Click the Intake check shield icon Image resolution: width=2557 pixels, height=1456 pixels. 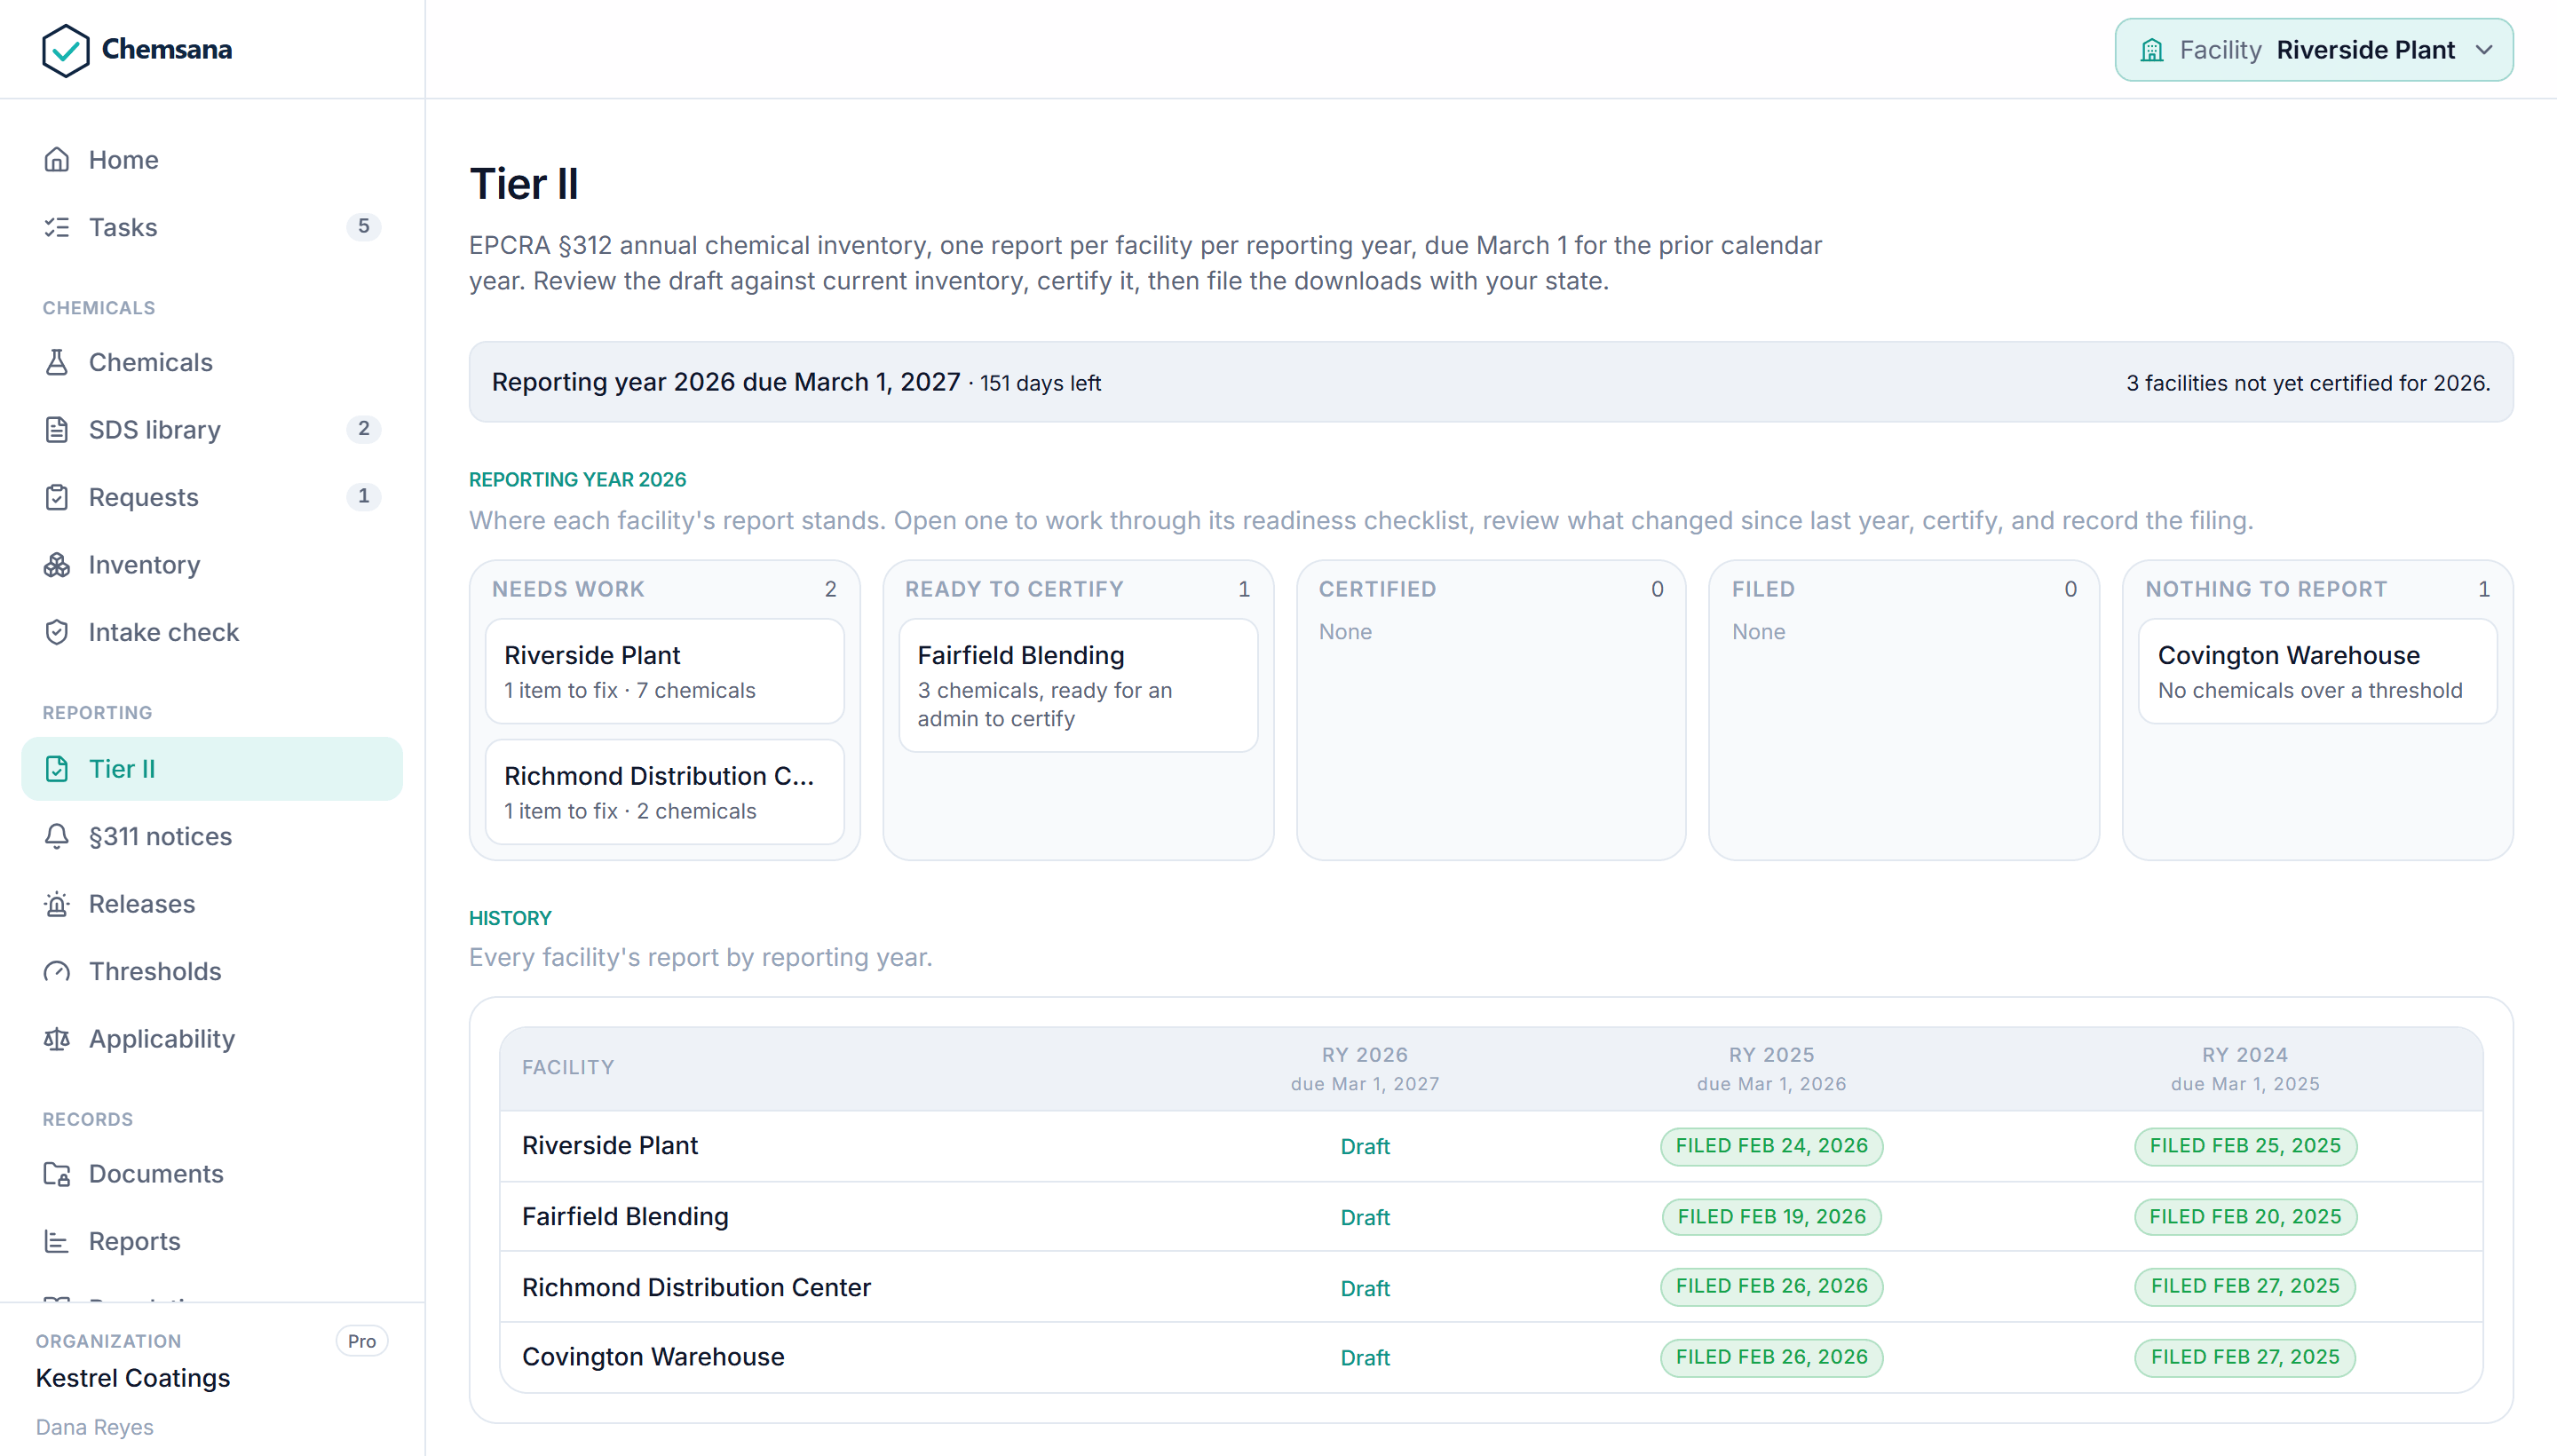tap(57, 632)
